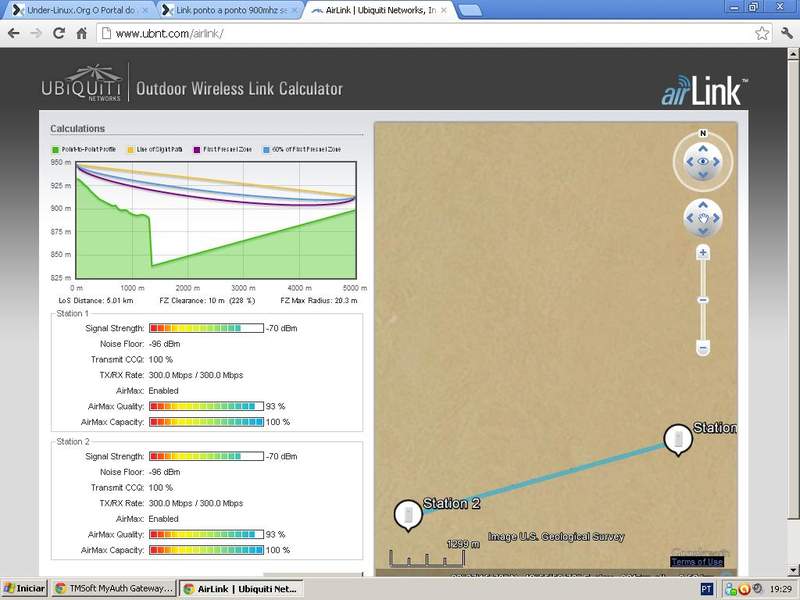Zoom out map with minus button
800x600 pixels.
[703, 348]
